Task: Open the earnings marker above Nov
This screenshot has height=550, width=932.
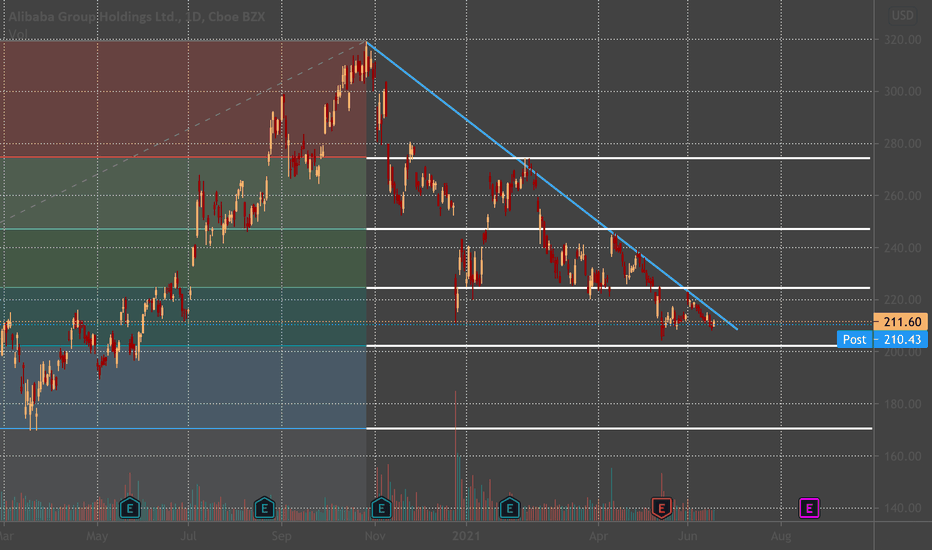Action: pos(381,508)
